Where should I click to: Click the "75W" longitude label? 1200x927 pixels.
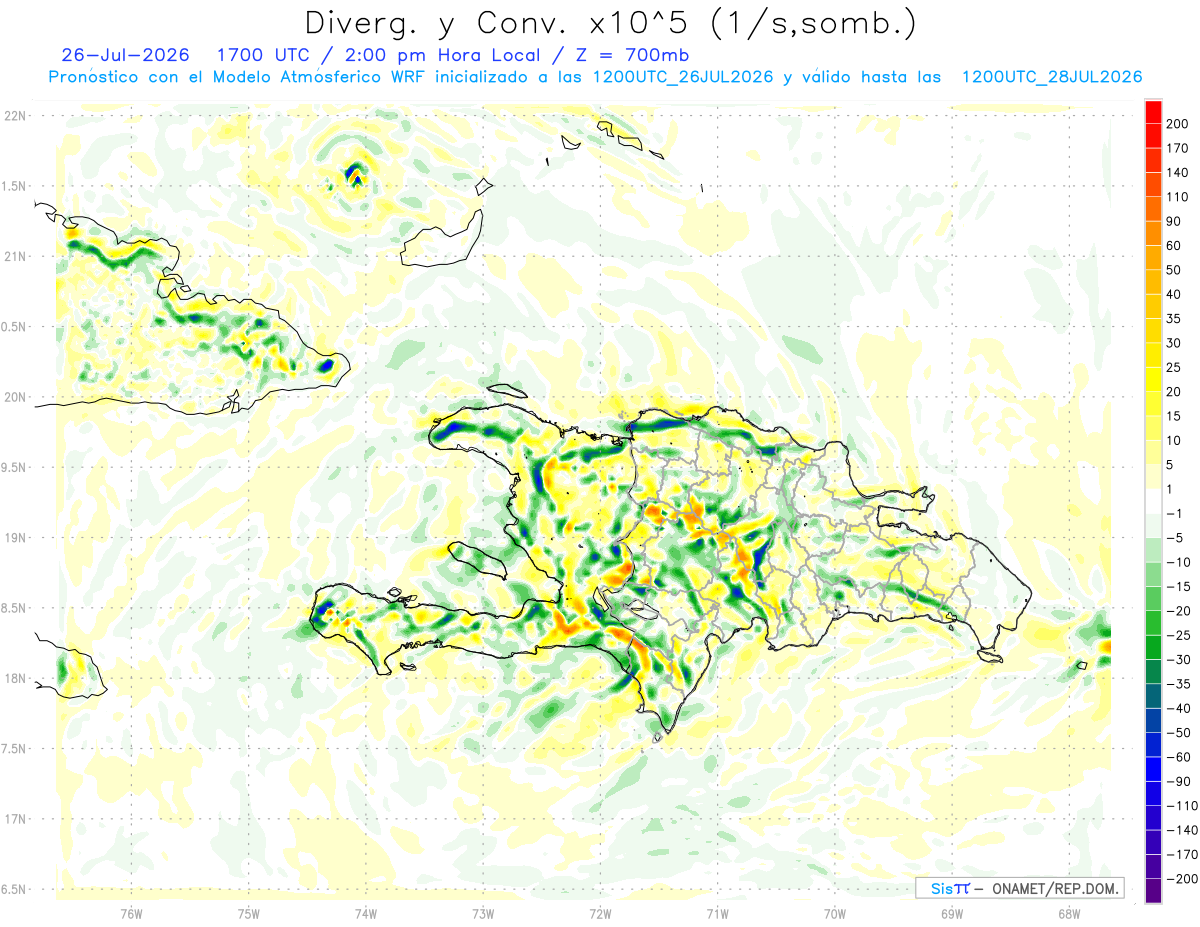pyautogui.click(x=248, y=913)
